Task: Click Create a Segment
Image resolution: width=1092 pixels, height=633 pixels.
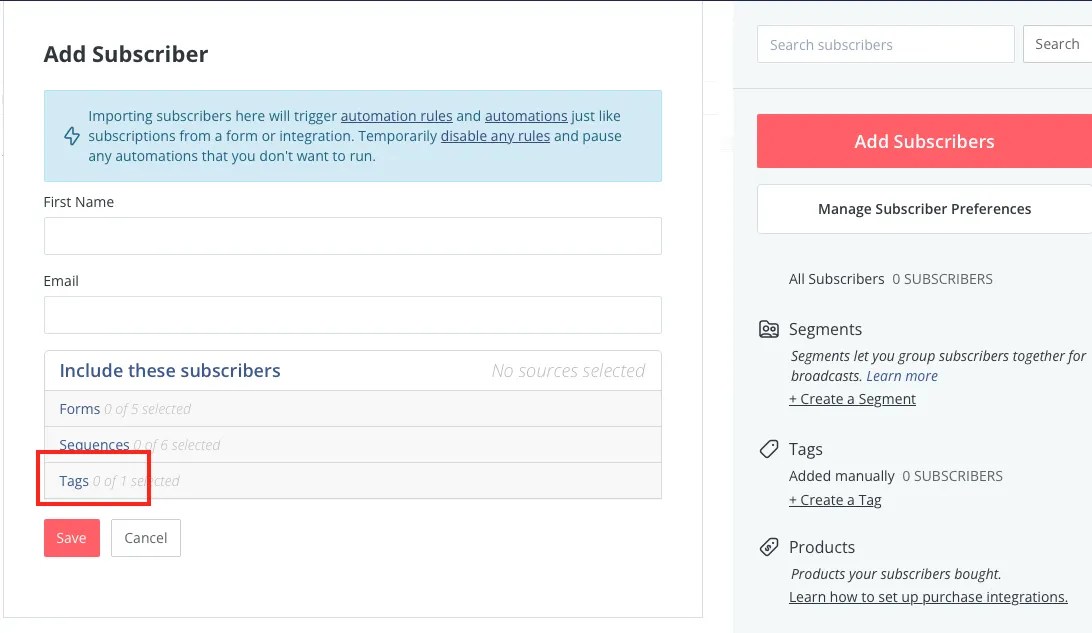Action: pyautogui.click(x=853, y=398)
